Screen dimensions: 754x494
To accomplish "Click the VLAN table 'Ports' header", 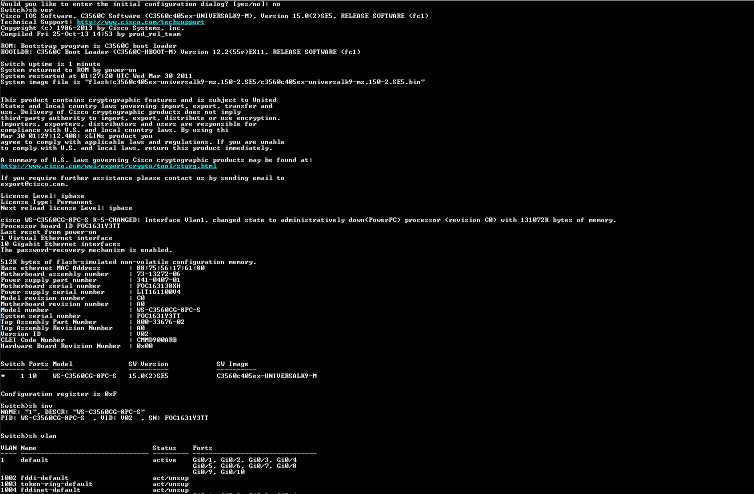I will 202,448.
